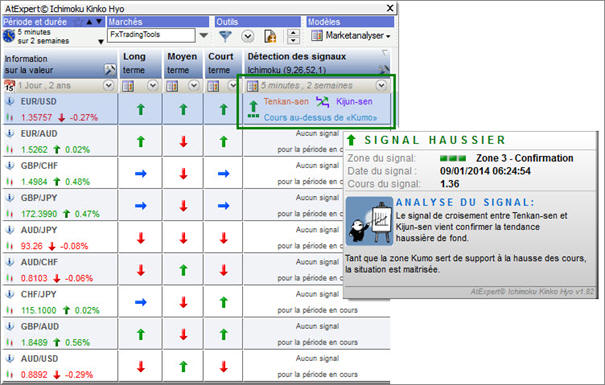Screen dimensions: 605x385
Task: Click the info icon next to GBP/CHF
Action: (10, 165)
